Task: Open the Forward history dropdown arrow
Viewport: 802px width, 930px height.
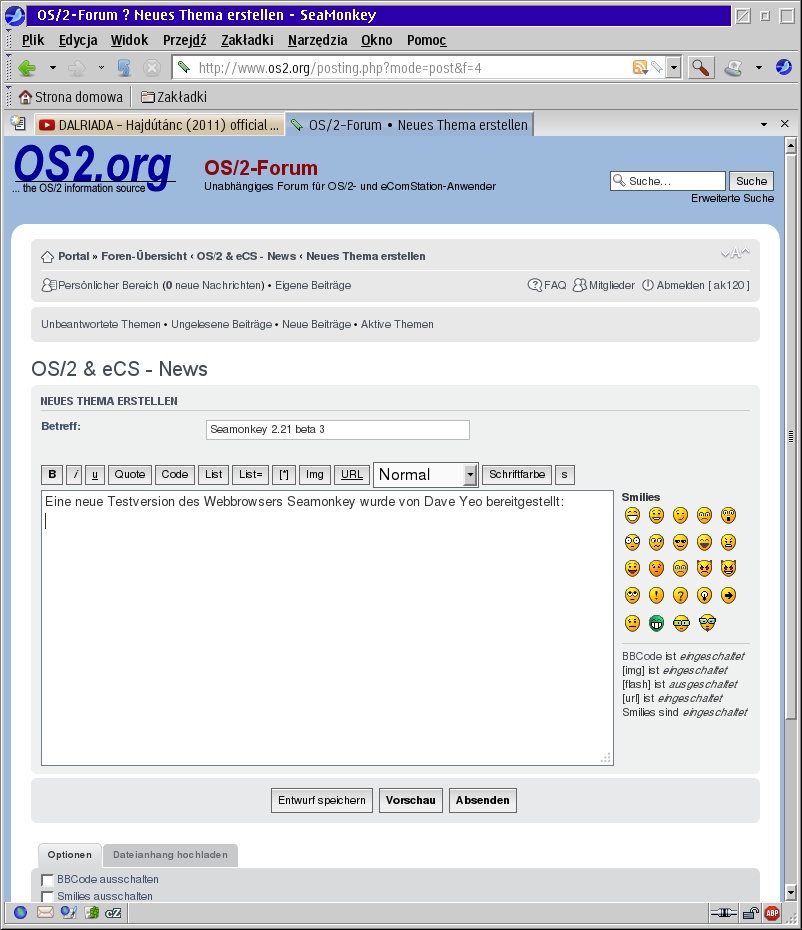Action: coord(101,68)
